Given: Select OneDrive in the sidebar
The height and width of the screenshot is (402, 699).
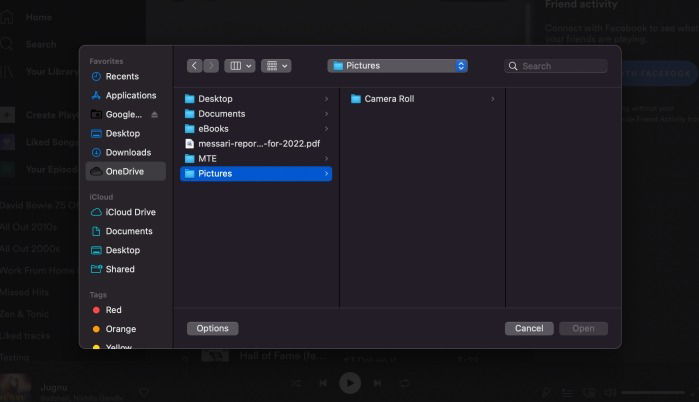Looking at the screenshot, I should click(x=126, y=171).
